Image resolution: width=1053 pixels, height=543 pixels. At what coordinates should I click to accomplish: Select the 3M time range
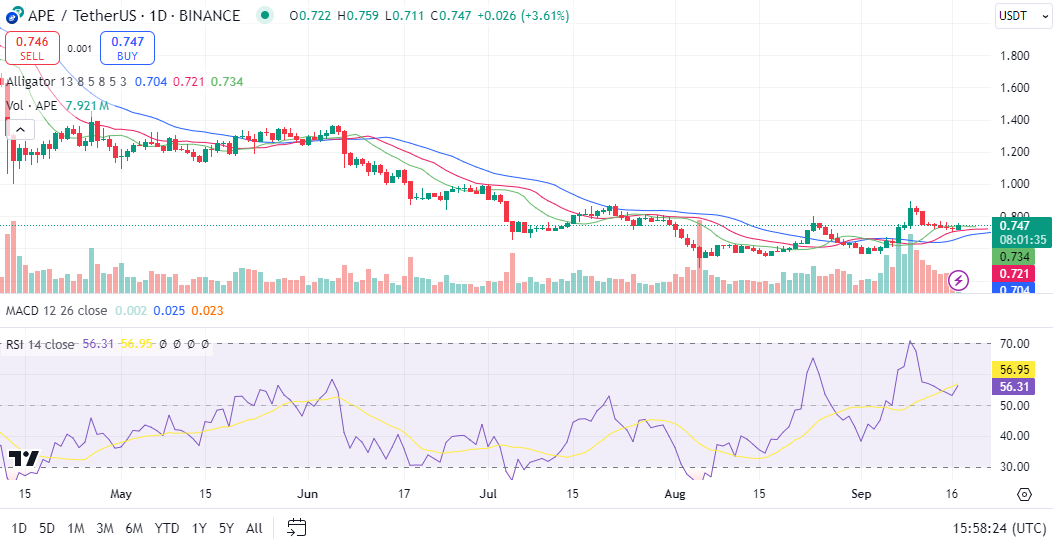(104, 528)
